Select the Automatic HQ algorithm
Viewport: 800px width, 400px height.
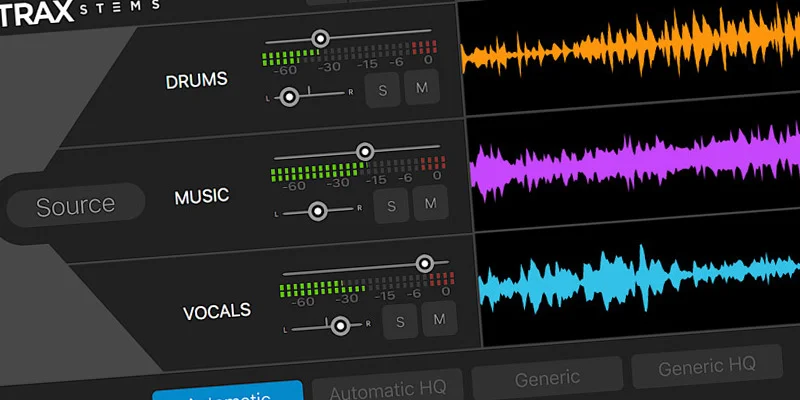(387, 389)
